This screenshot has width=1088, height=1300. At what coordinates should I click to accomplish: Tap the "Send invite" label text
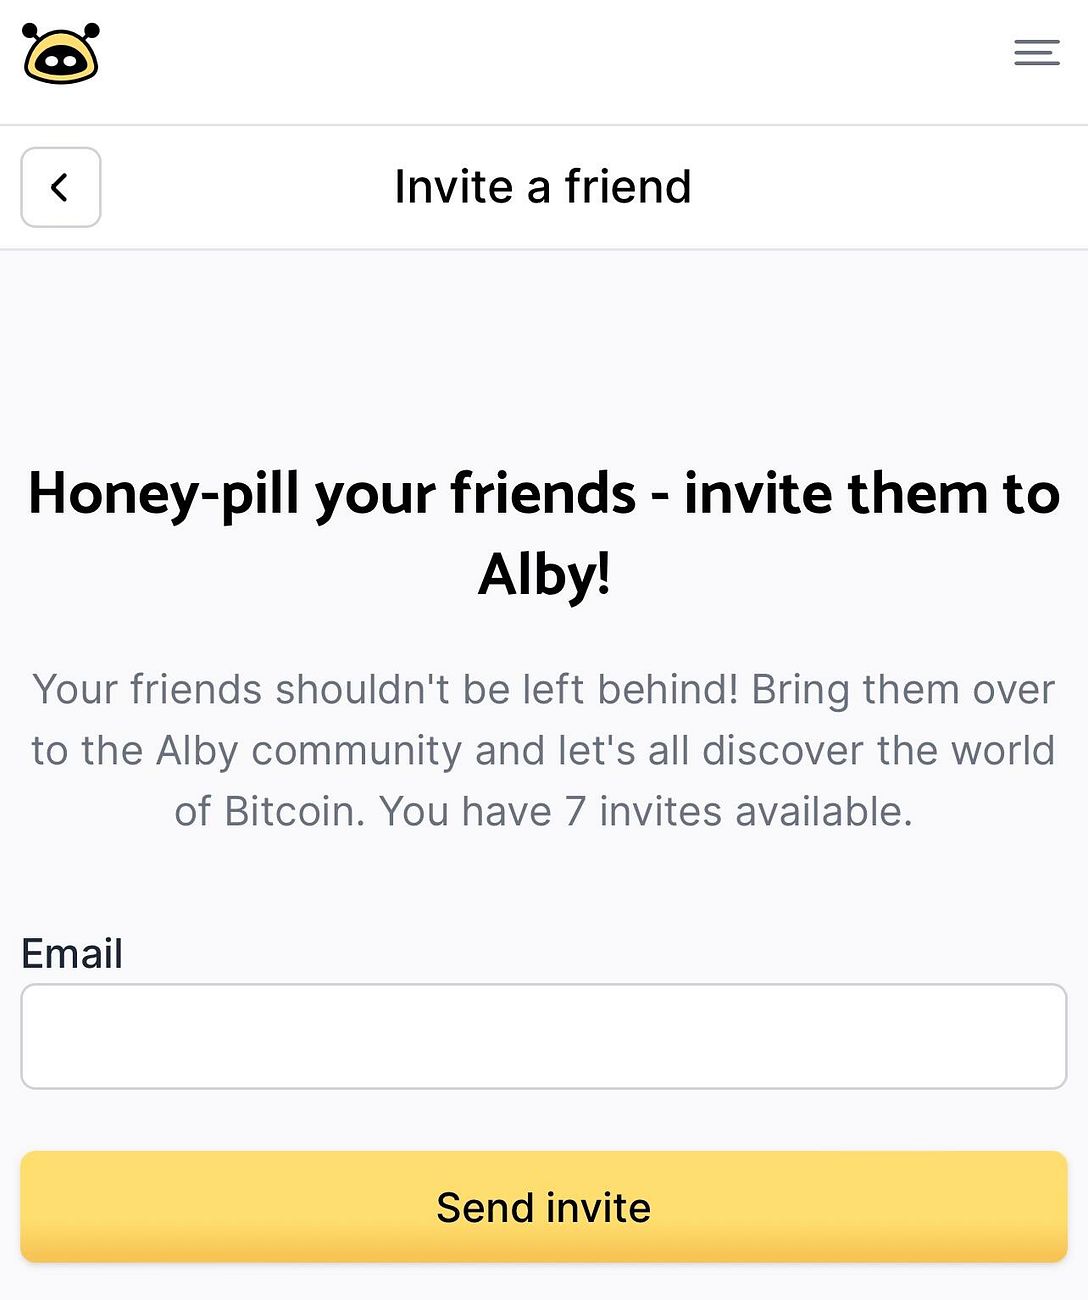(x=544, y=1208)
